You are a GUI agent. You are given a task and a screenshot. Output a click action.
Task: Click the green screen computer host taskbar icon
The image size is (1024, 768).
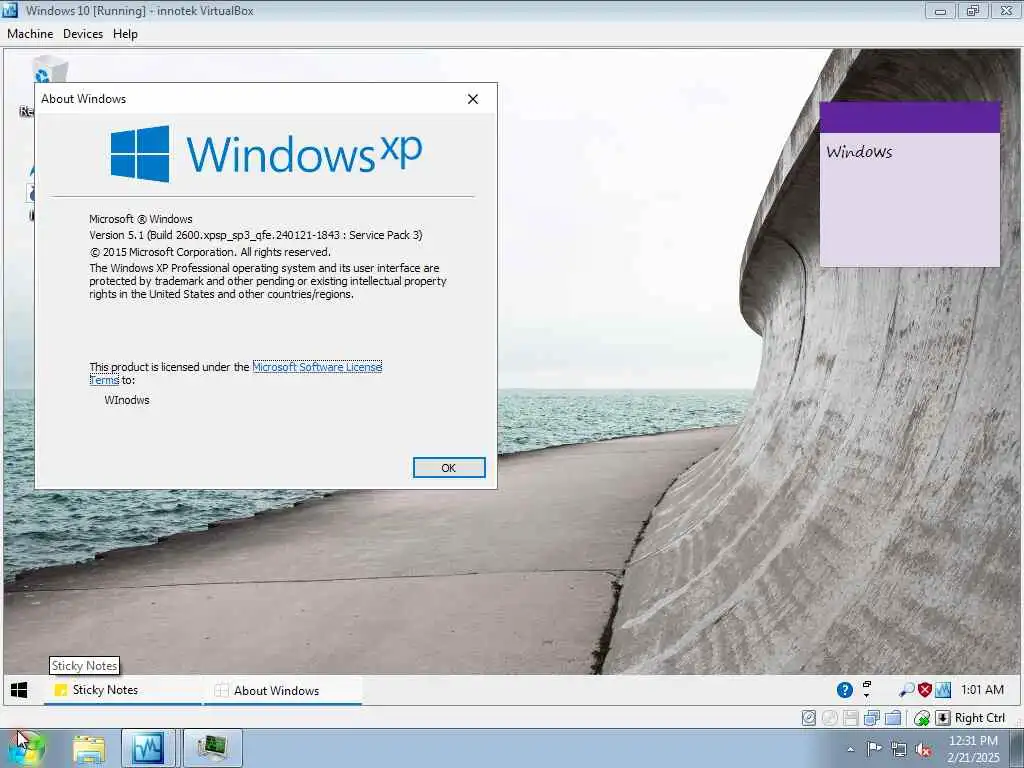pos(212,748)
